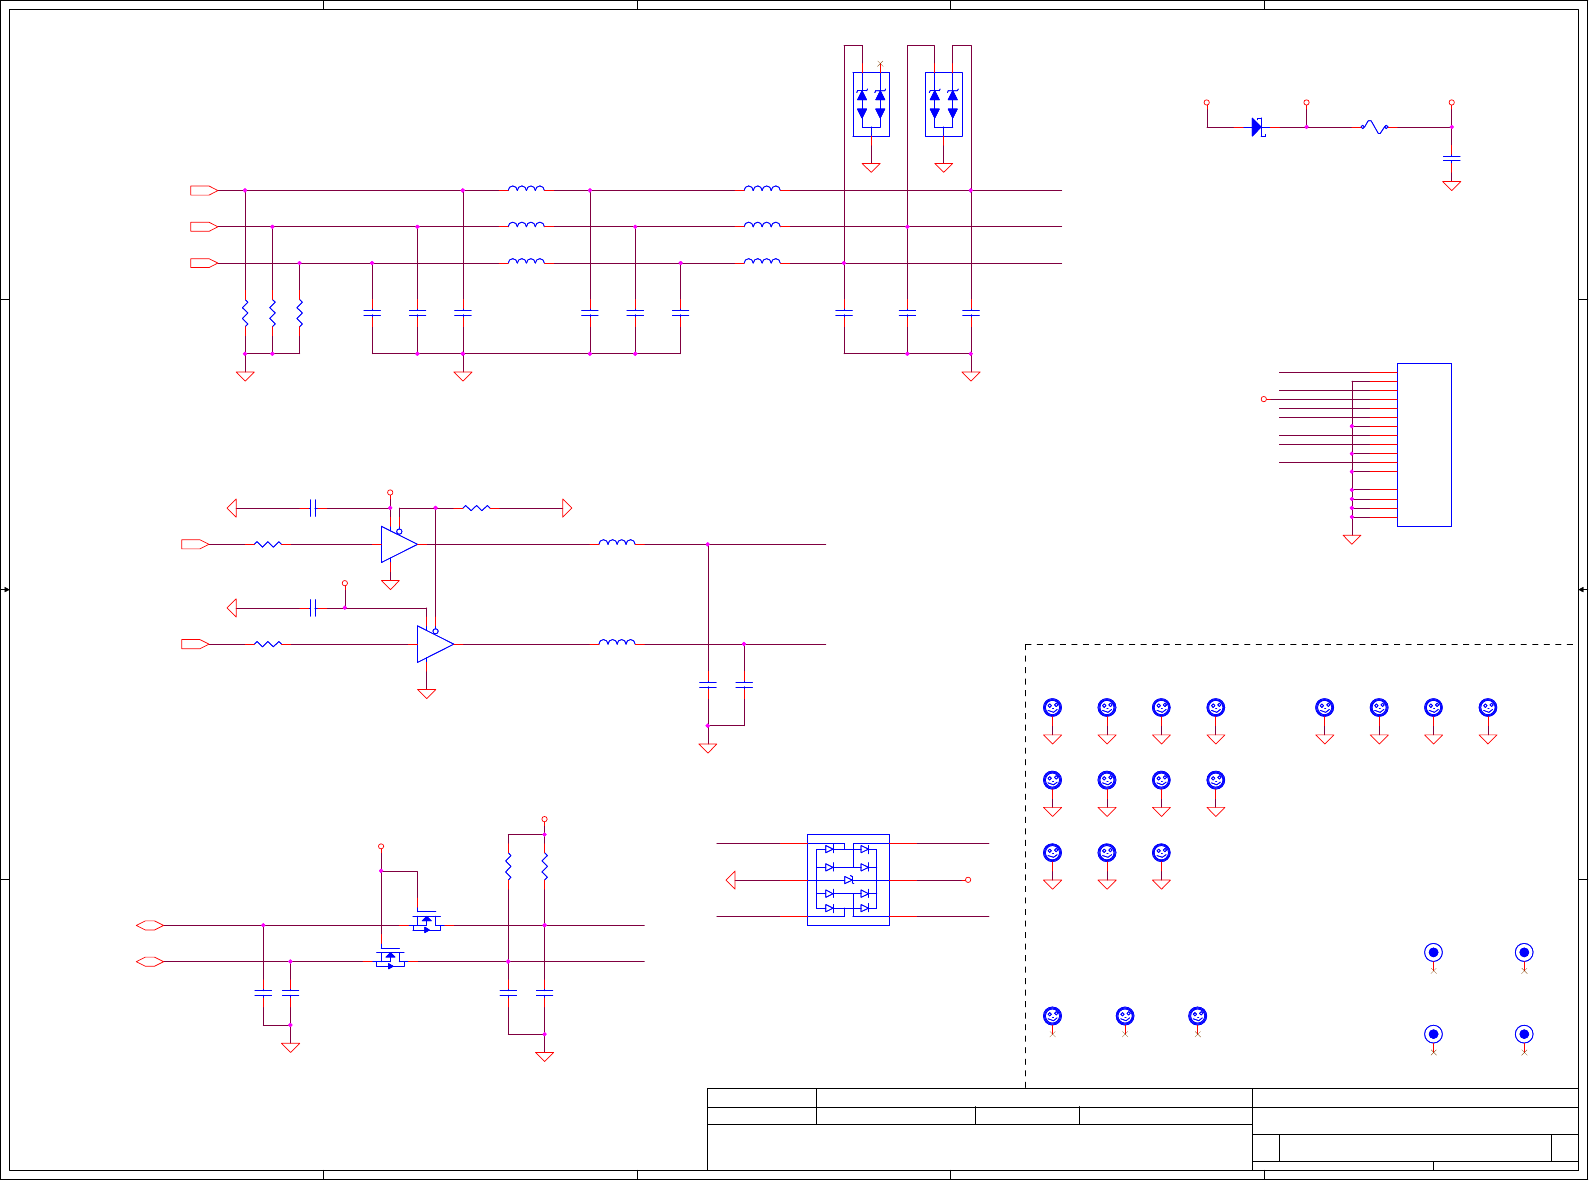Select the tall multi-pin connector rectangle
This screenshot has height=1180, width=1589.
pos(1424,445)
